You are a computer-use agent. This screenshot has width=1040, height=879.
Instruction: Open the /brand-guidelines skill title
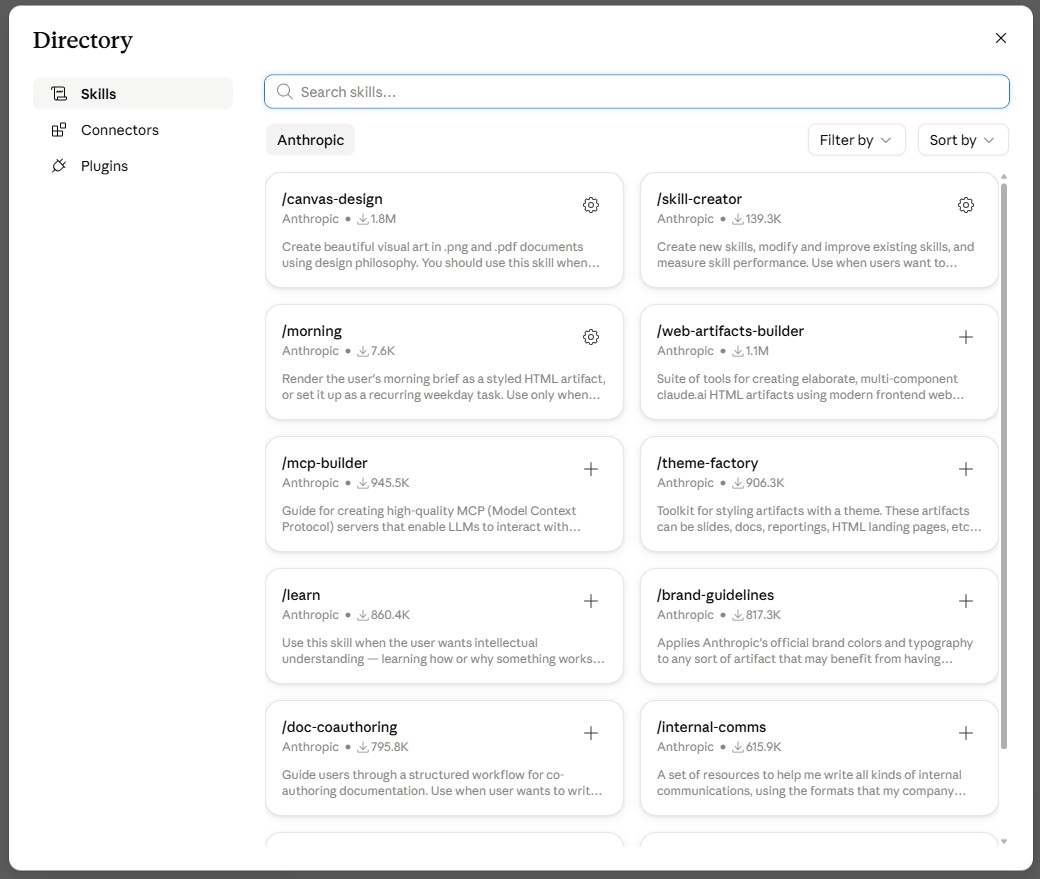(715, 595)
